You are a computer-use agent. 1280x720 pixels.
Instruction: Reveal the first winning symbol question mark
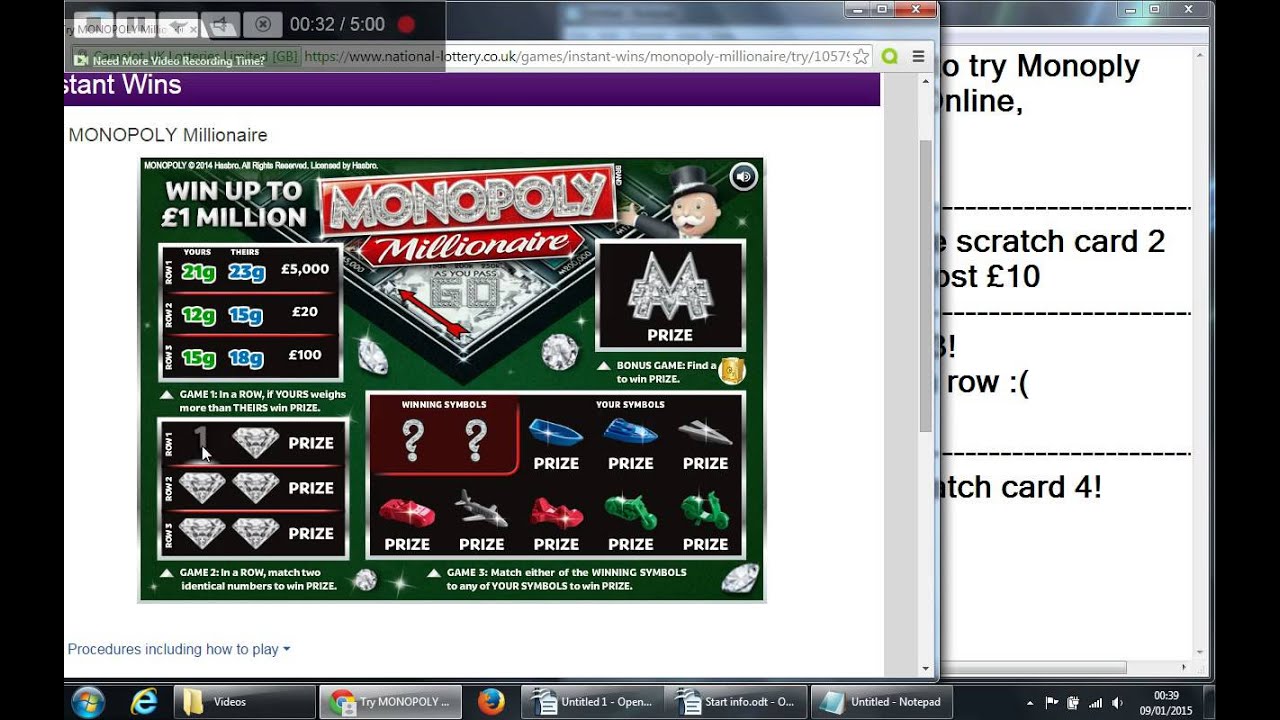413,440
